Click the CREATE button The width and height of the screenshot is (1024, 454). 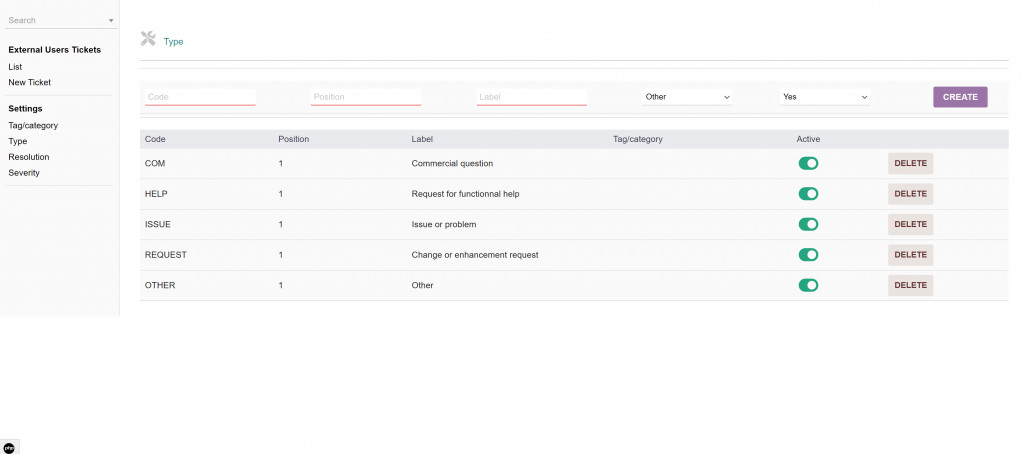pos(960,97)
